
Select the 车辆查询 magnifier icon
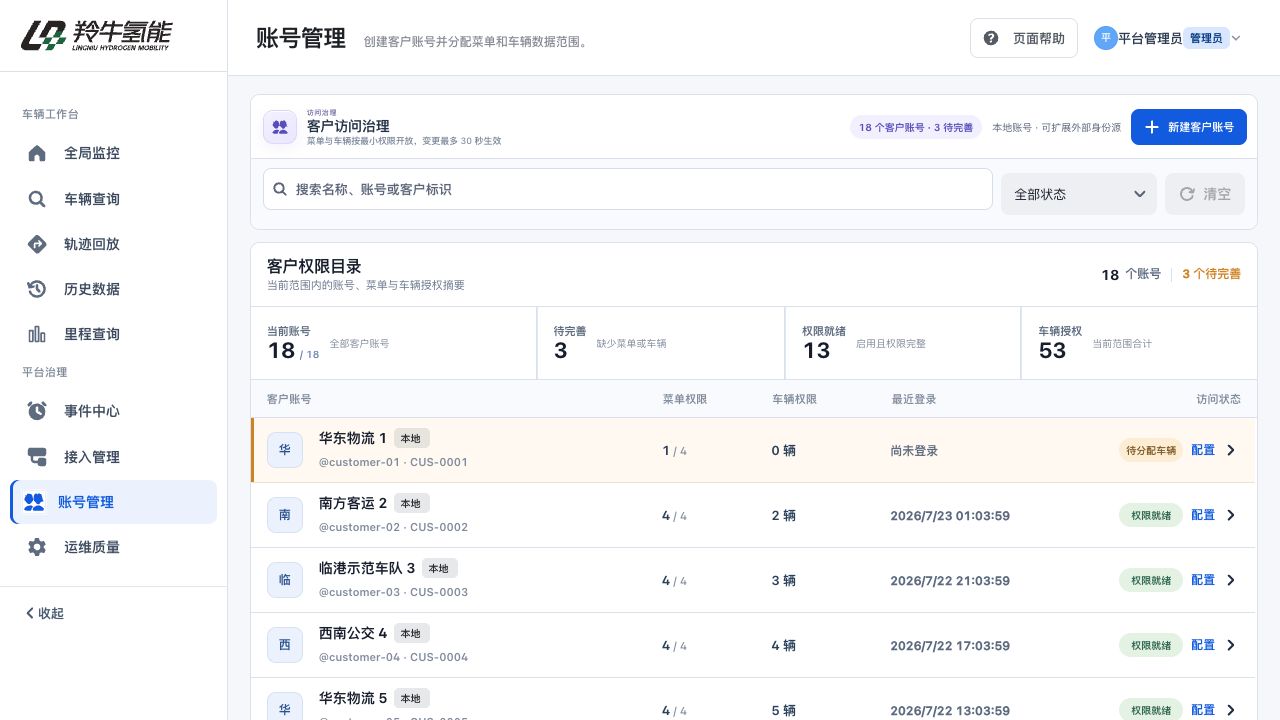[37, 199]
